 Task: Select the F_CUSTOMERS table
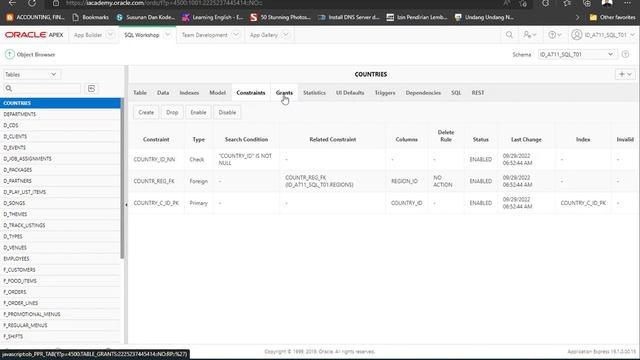coord(60,270)
